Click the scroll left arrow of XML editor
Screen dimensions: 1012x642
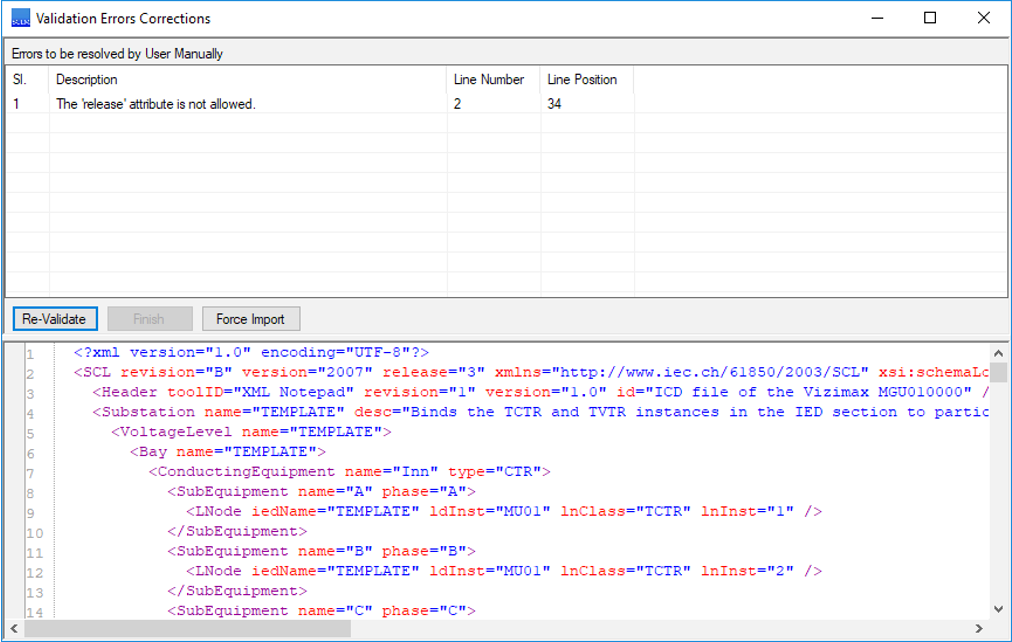tap(14, 628)
